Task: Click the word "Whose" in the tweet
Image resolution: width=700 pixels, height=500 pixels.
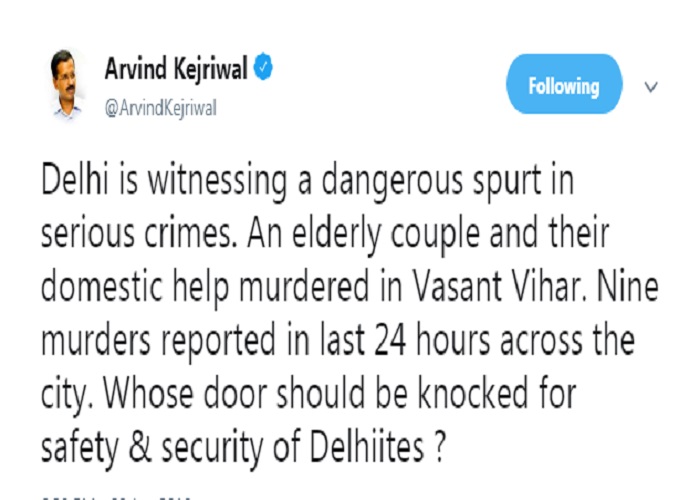Action: pos(149,394)
